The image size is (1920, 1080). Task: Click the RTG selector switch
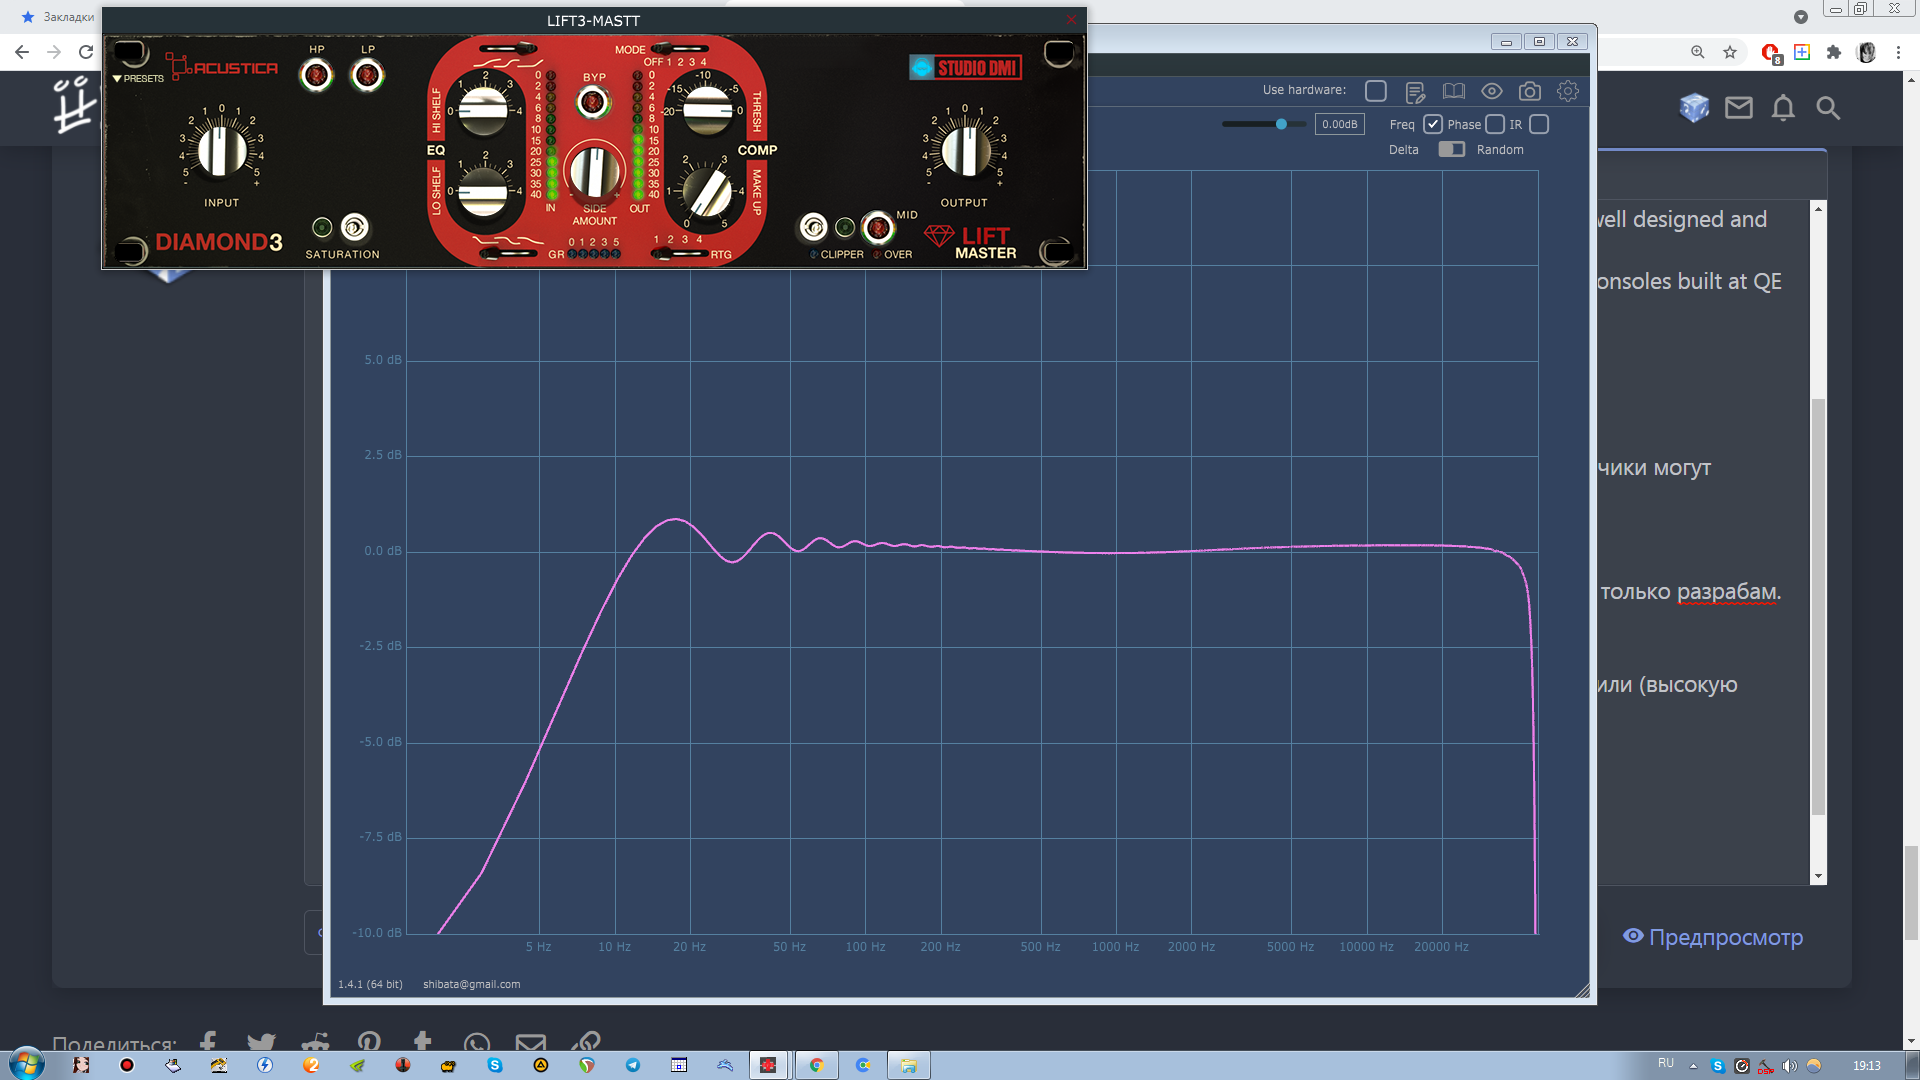pos(680,254)
